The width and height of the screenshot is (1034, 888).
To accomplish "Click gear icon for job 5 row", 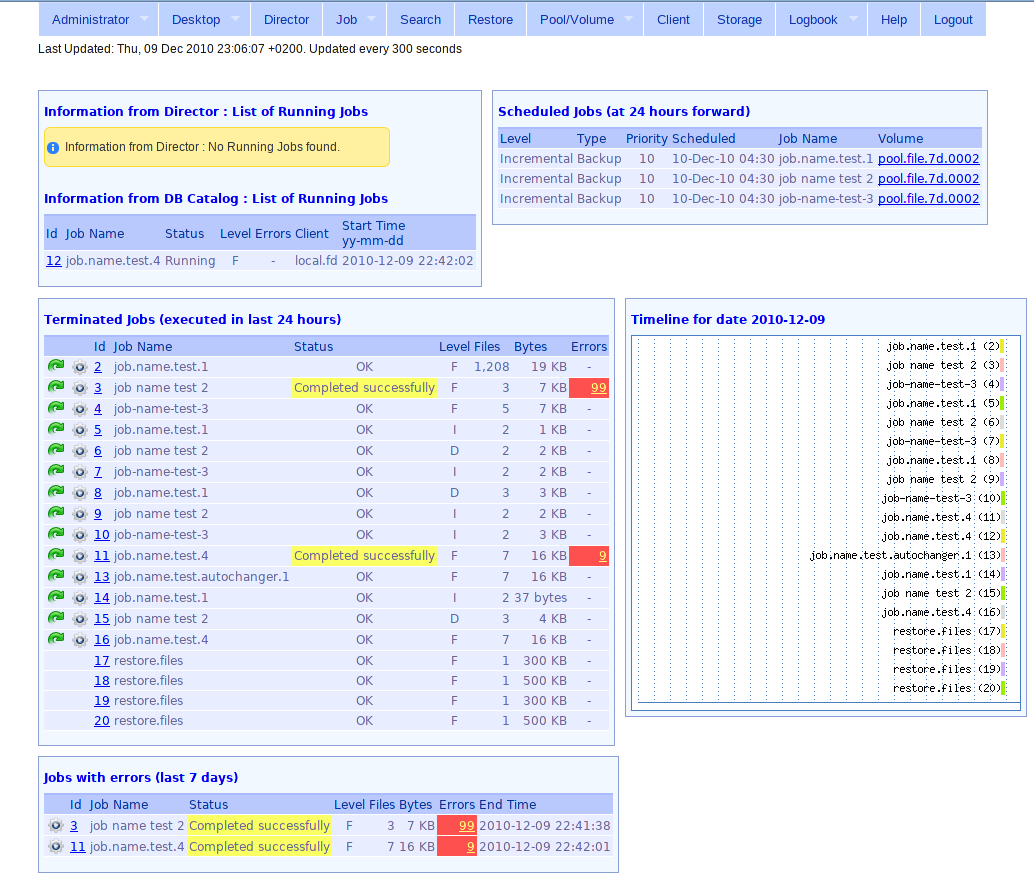I will coord(80,430).
